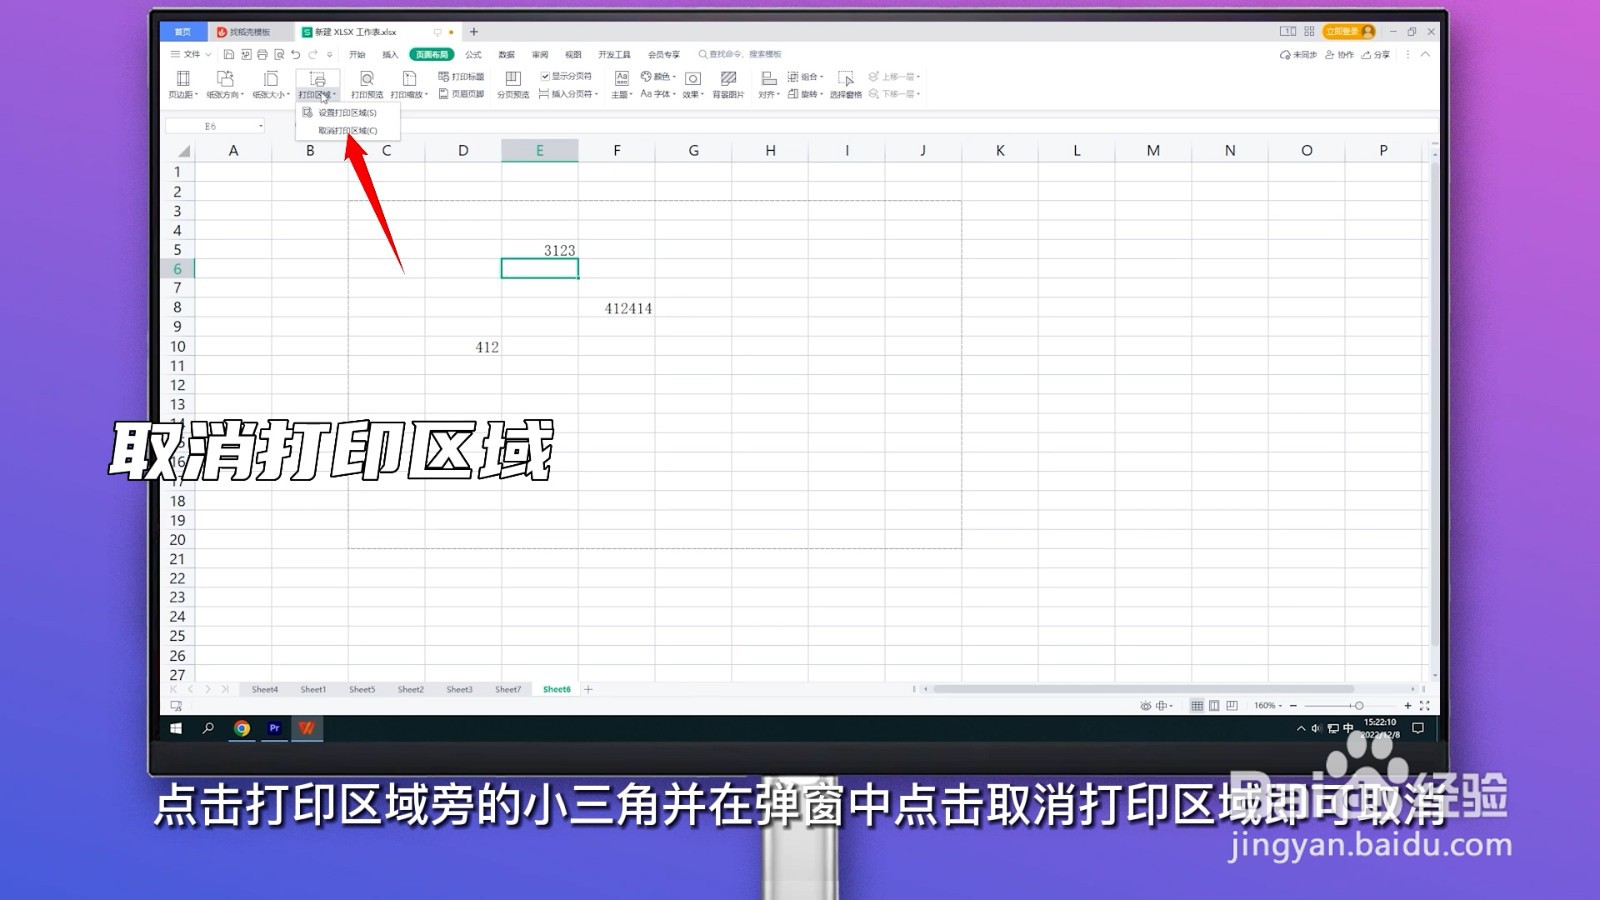Open Chrome from the Windows taskbar
The width and height of the screenshot is (1600, 900).
coord(242,728)
